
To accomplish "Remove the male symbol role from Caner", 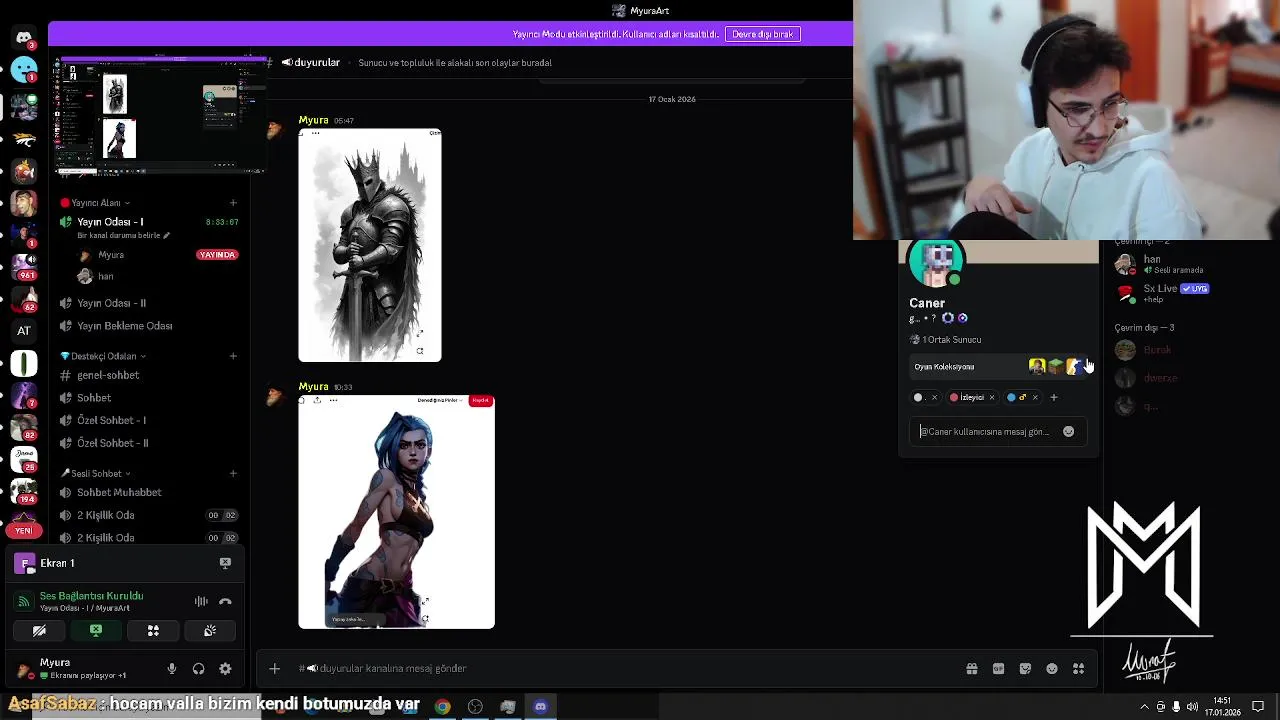I will tap(1035, 398).
